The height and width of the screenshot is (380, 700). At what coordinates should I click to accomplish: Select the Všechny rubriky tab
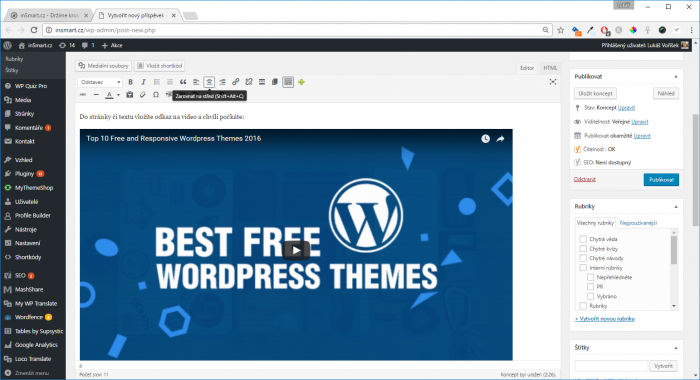(595, 223)
